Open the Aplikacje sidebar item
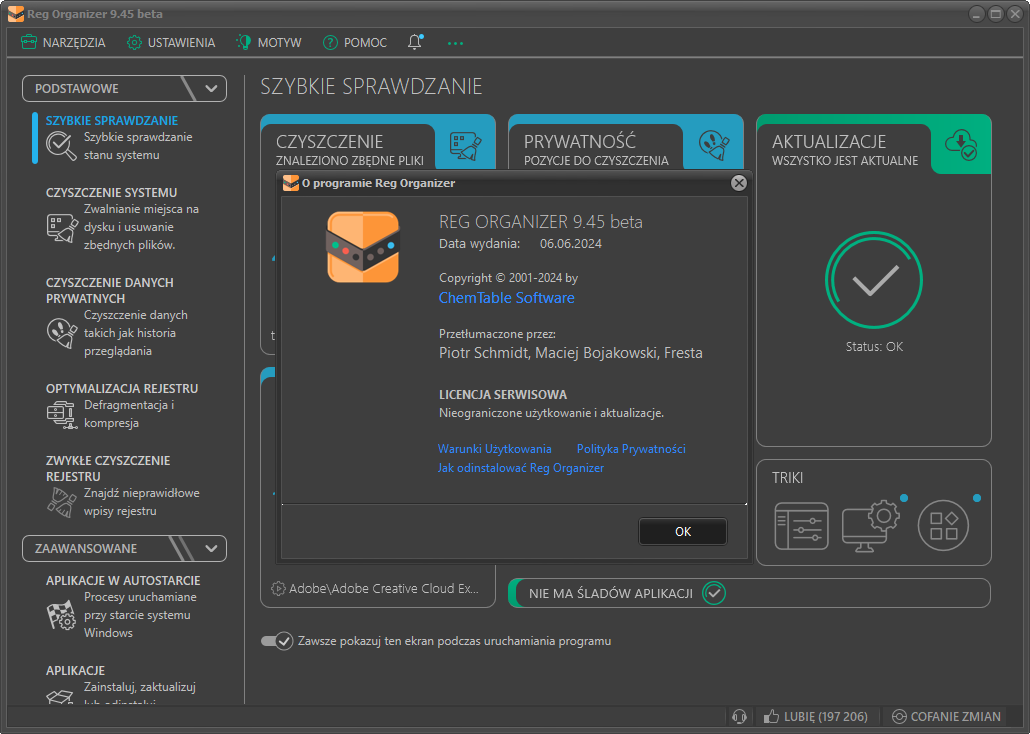The width and height of the screenshot is (1030, 734). click(76, 670)
